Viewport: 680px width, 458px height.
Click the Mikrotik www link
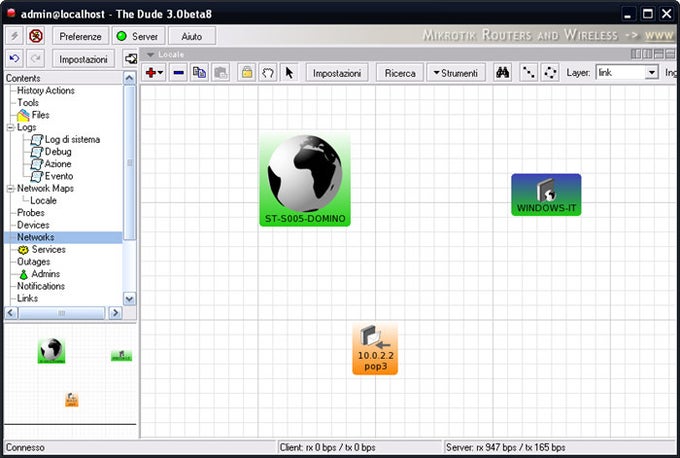pos(660,36)
